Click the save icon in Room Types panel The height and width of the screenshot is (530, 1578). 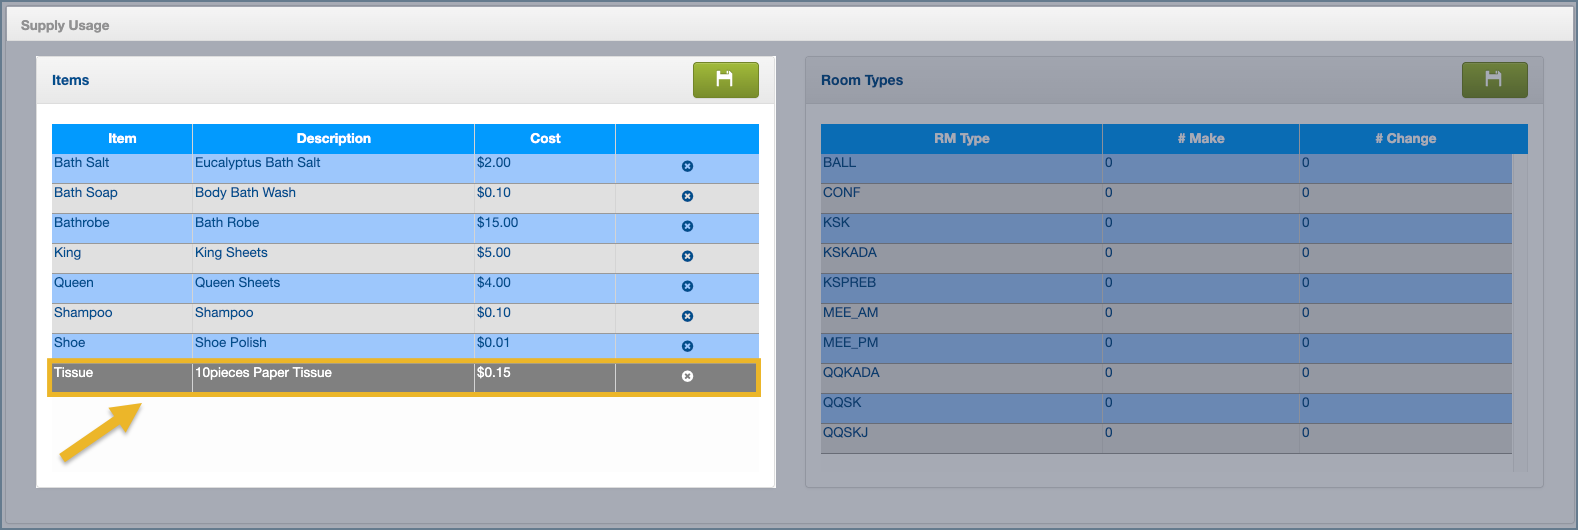[x=1494, y=80]
